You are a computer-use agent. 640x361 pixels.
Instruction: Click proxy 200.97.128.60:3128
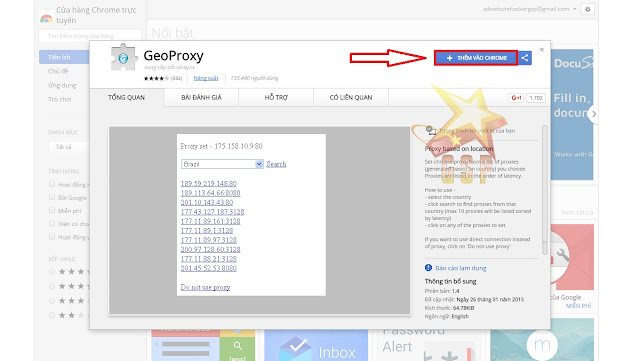(x=210, y=250)
